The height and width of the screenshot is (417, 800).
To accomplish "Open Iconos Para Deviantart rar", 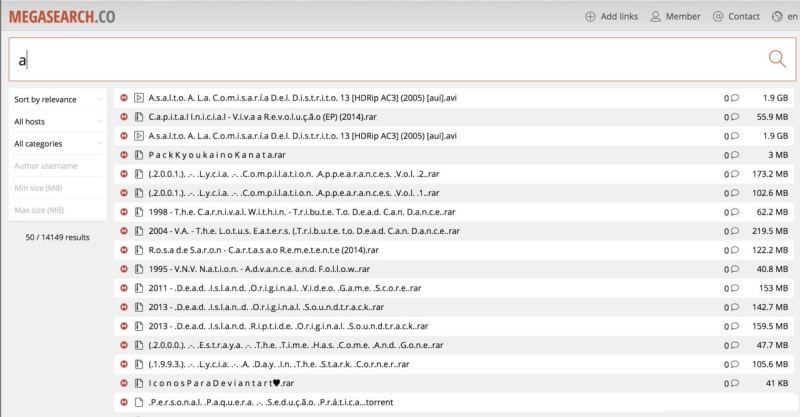I will tap(221, 383).
